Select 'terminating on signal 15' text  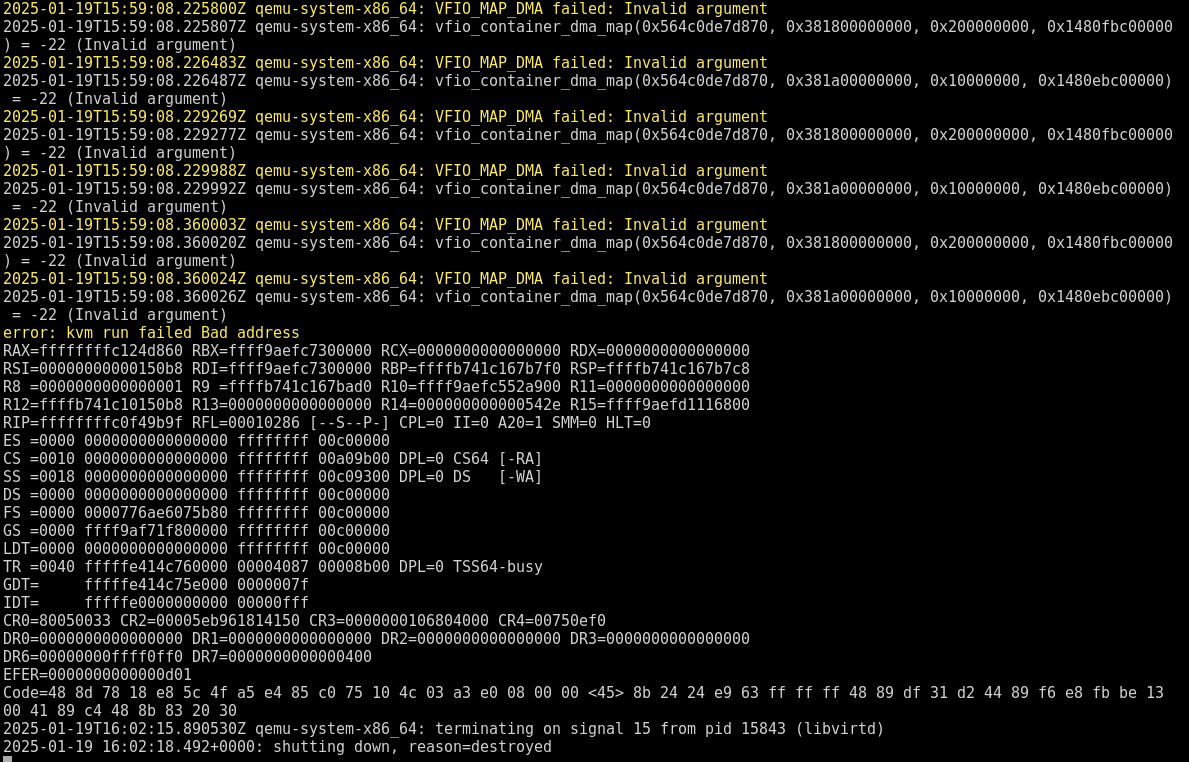(543, 729)
